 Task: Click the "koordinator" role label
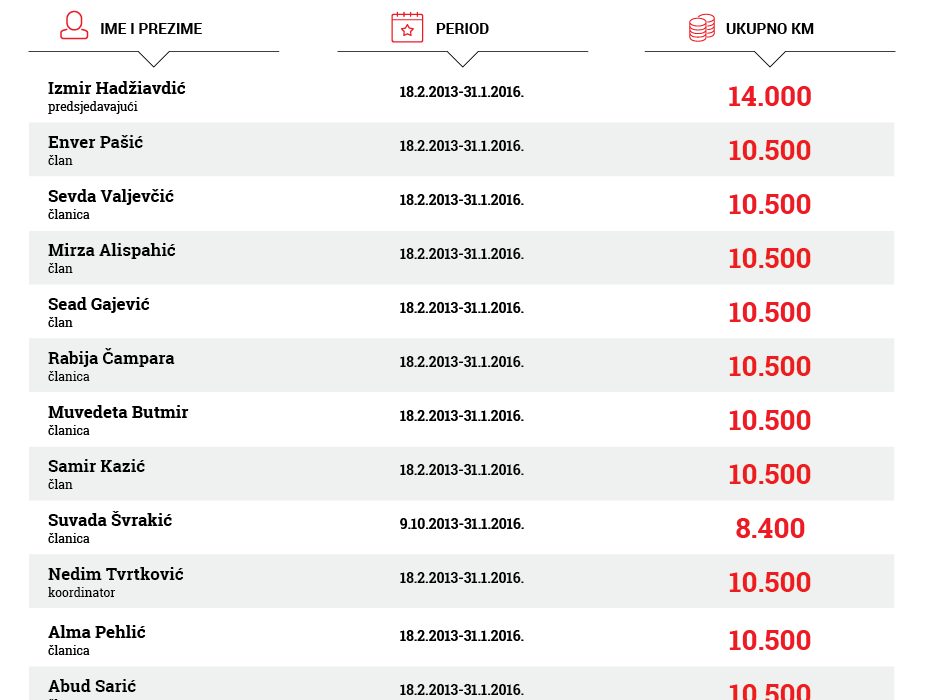pos(81,593)
